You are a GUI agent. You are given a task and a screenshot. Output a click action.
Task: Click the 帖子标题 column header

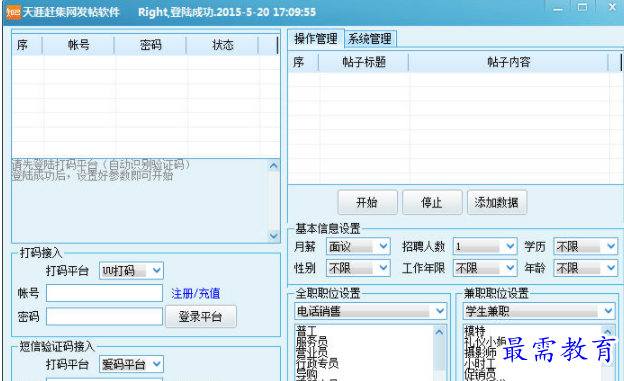coord(364,62)
